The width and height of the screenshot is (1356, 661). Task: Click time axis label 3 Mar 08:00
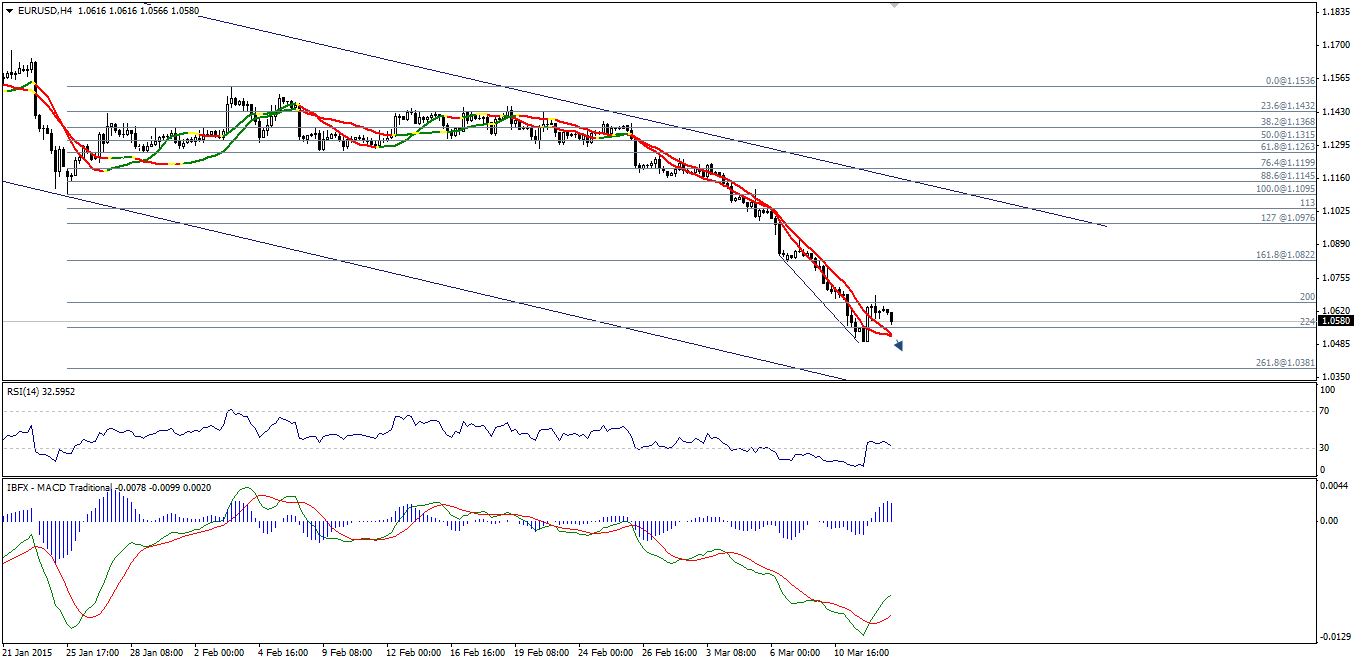pyautogui.click(x=732, y=652)
